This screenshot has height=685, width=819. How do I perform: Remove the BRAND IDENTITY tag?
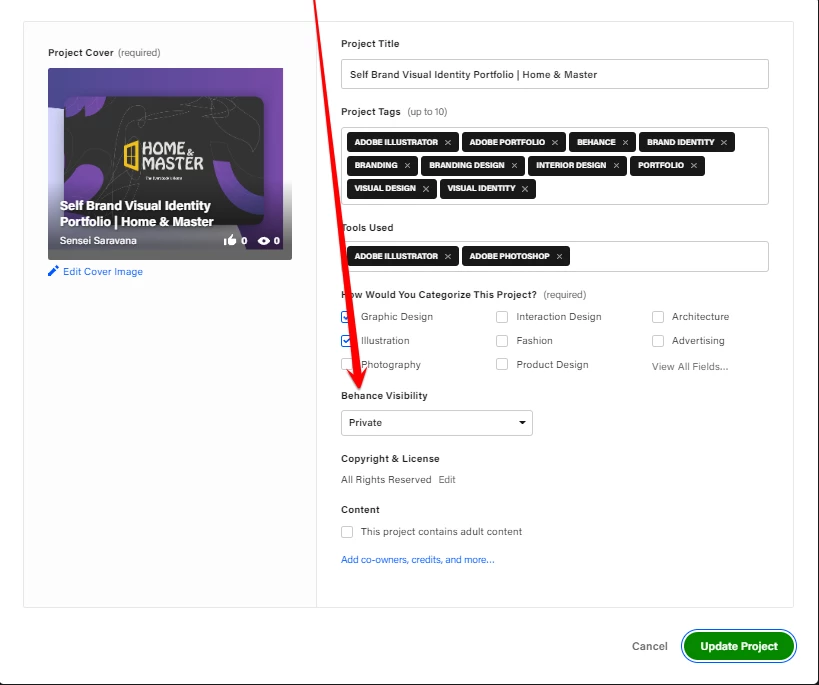pyautogui.click(x=724, y=143)
